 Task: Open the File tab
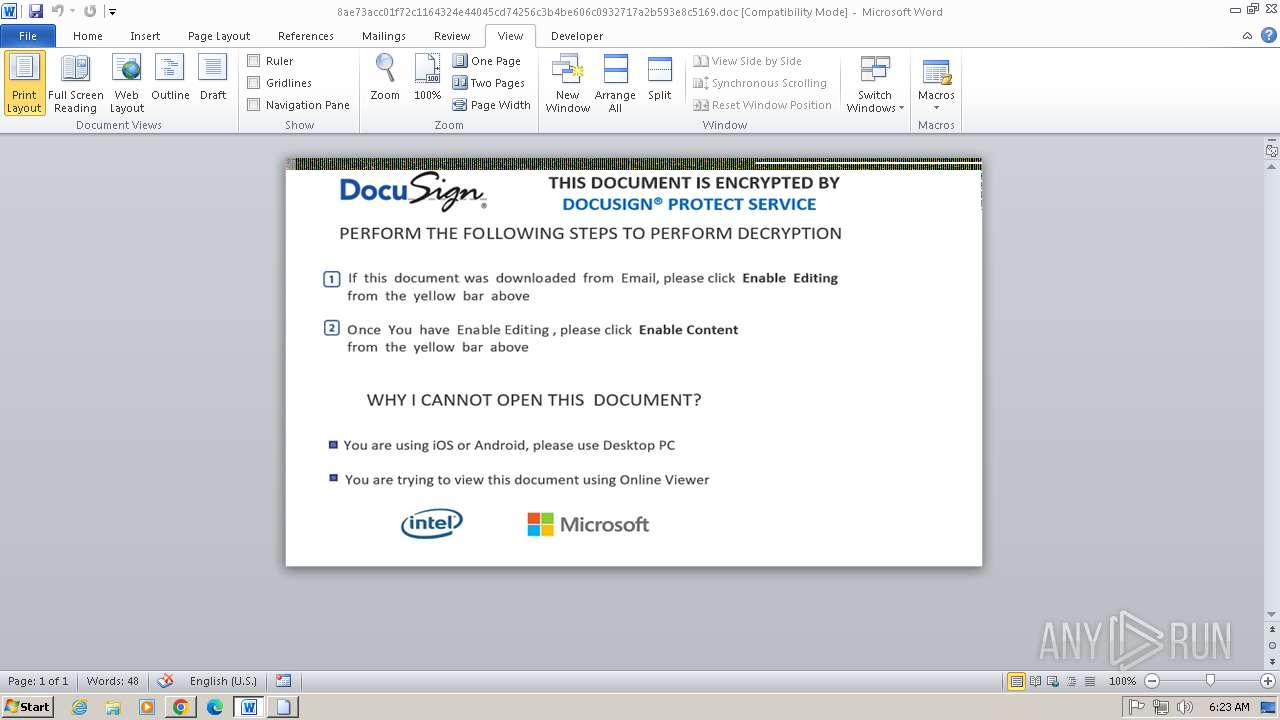[28, 36]
